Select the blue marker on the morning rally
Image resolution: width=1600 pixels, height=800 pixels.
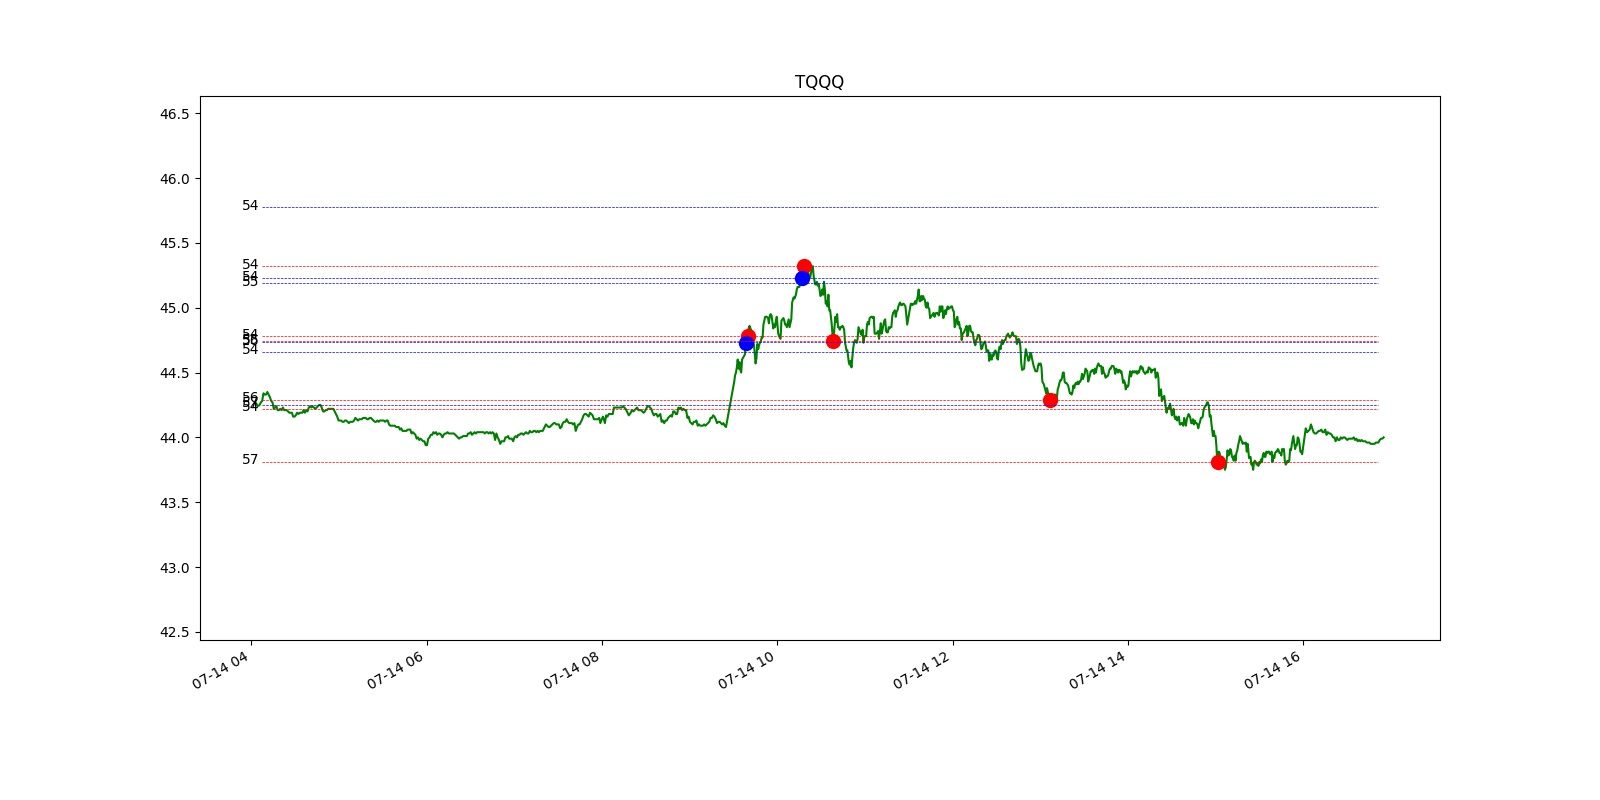pos(746,343)
